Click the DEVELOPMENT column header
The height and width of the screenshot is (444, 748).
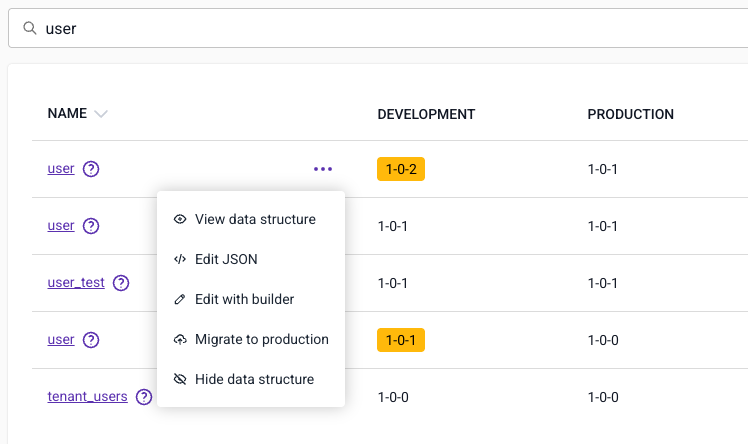click(x=426, y=114)
